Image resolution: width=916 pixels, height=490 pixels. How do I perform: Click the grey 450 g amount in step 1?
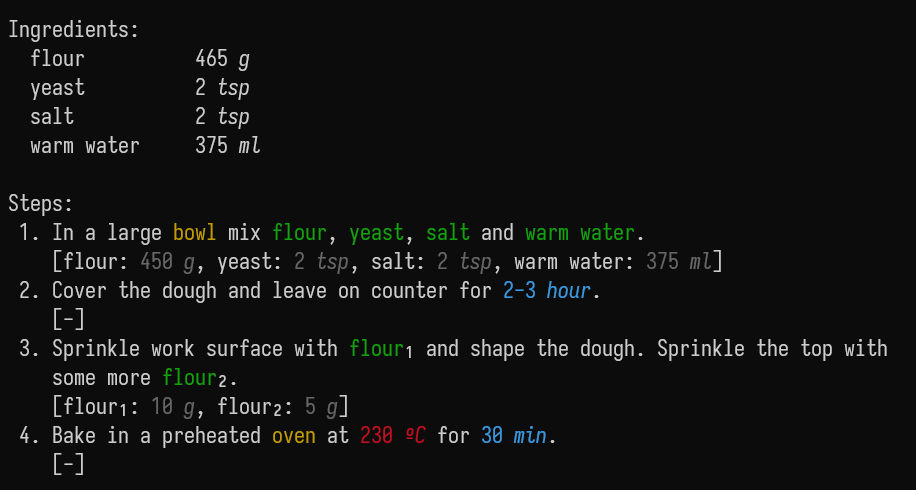pos(168,262)
